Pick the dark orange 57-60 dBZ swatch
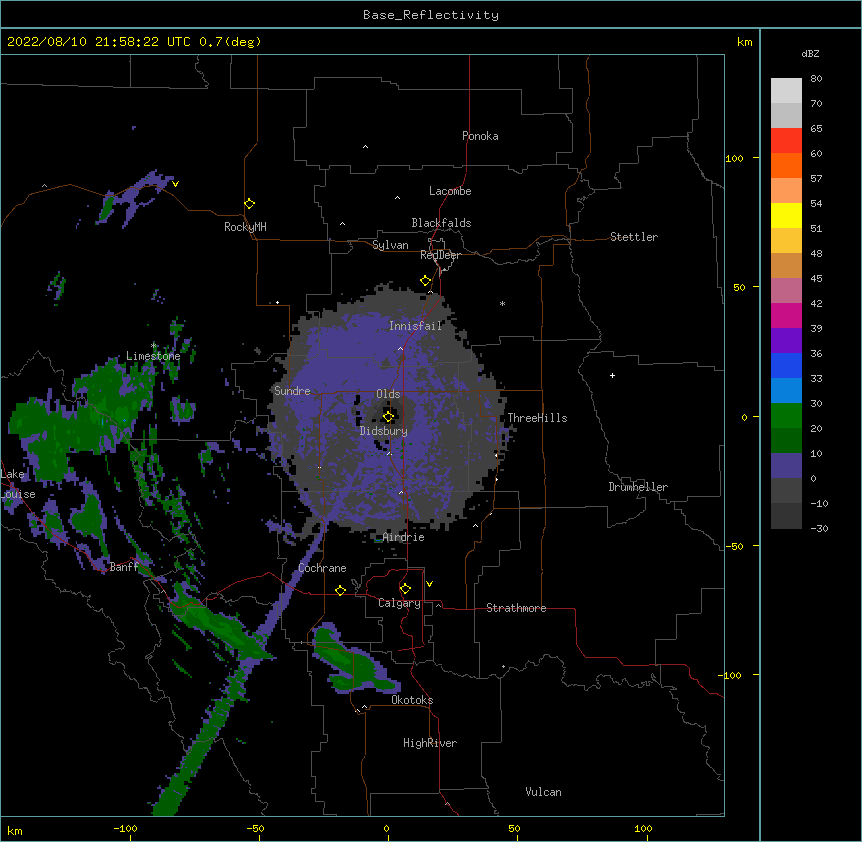This screenshot has width=862, height=842. tap(786, 165)
